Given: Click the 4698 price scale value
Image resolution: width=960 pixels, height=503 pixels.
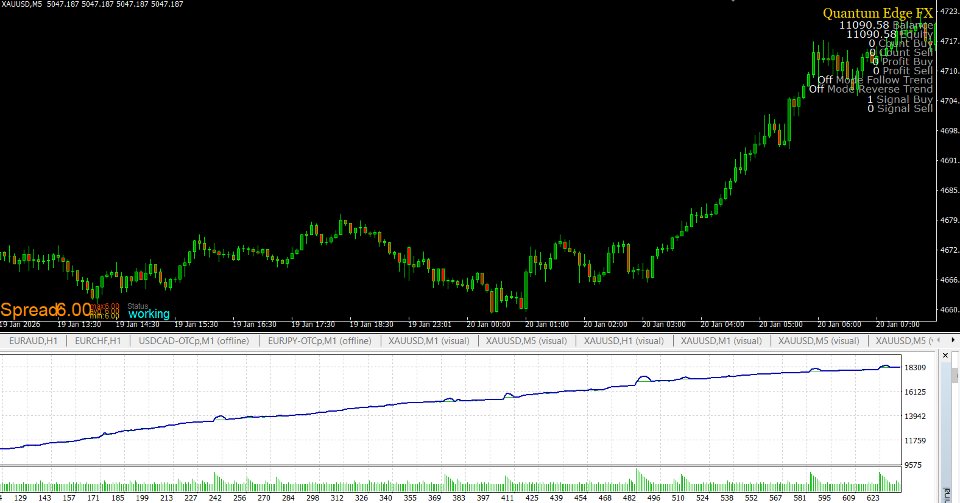Looking at the screenshot, I should tap(950, 131).
